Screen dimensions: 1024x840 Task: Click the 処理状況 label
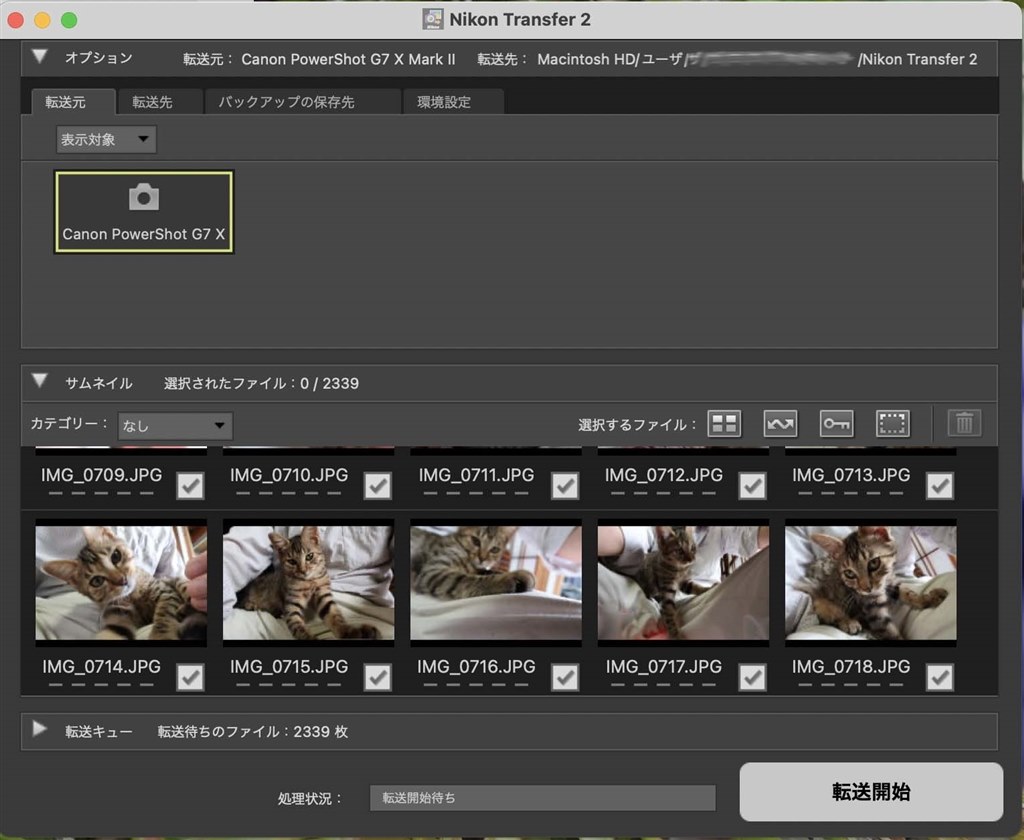tap(310, 799)
